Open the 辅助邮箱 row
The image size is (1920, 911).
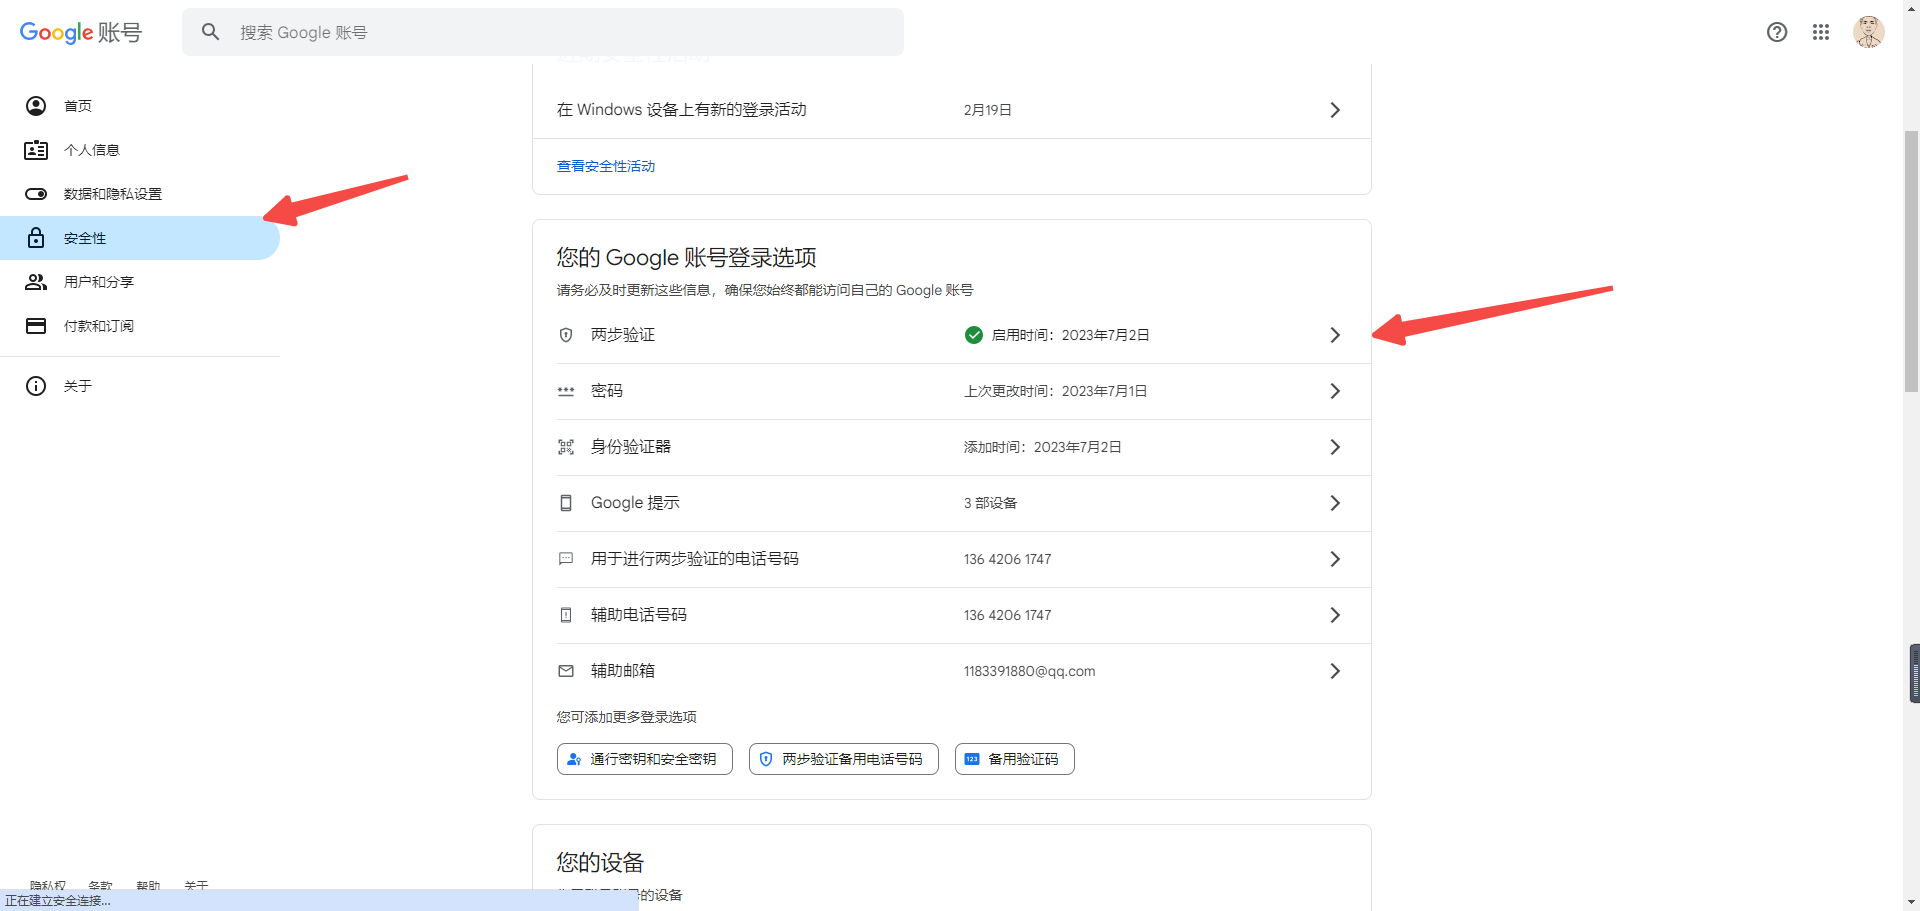pos(951,671)
